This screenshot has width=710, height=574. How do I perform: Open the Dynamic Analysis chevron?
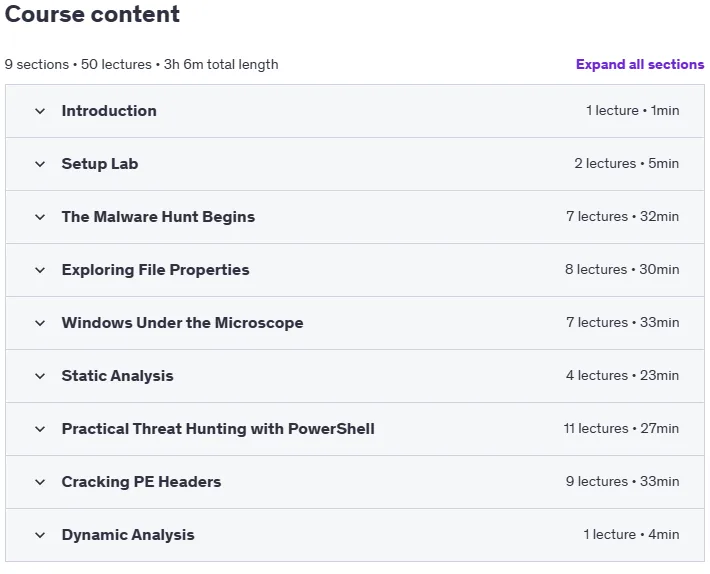(40, 535)
